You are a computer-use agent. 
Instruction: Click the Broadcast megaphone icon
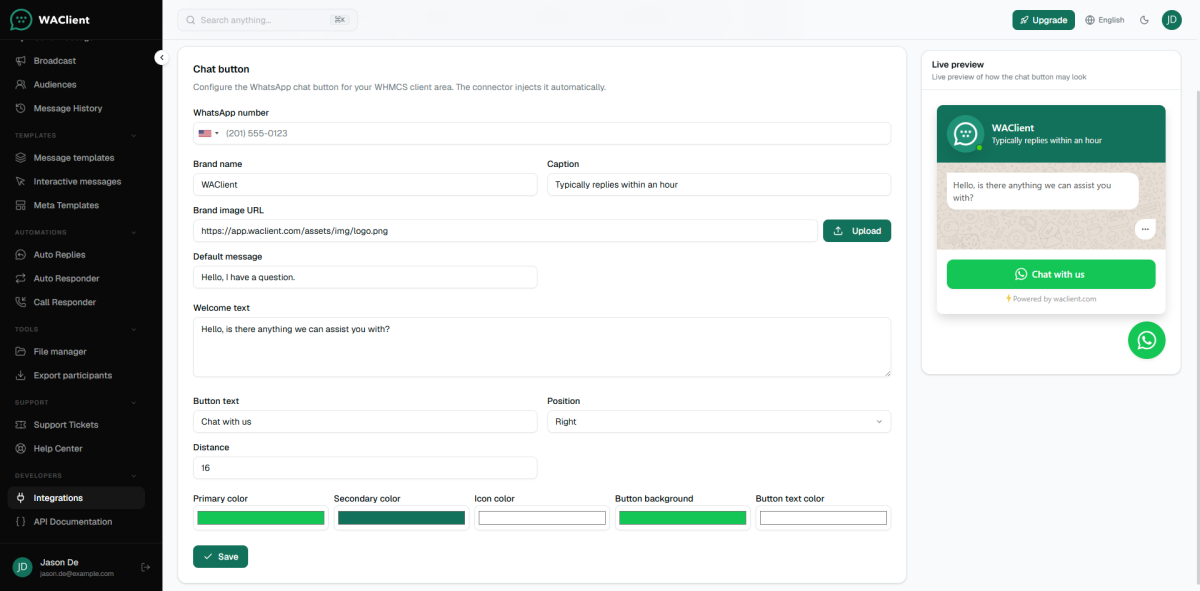point(21,61)
